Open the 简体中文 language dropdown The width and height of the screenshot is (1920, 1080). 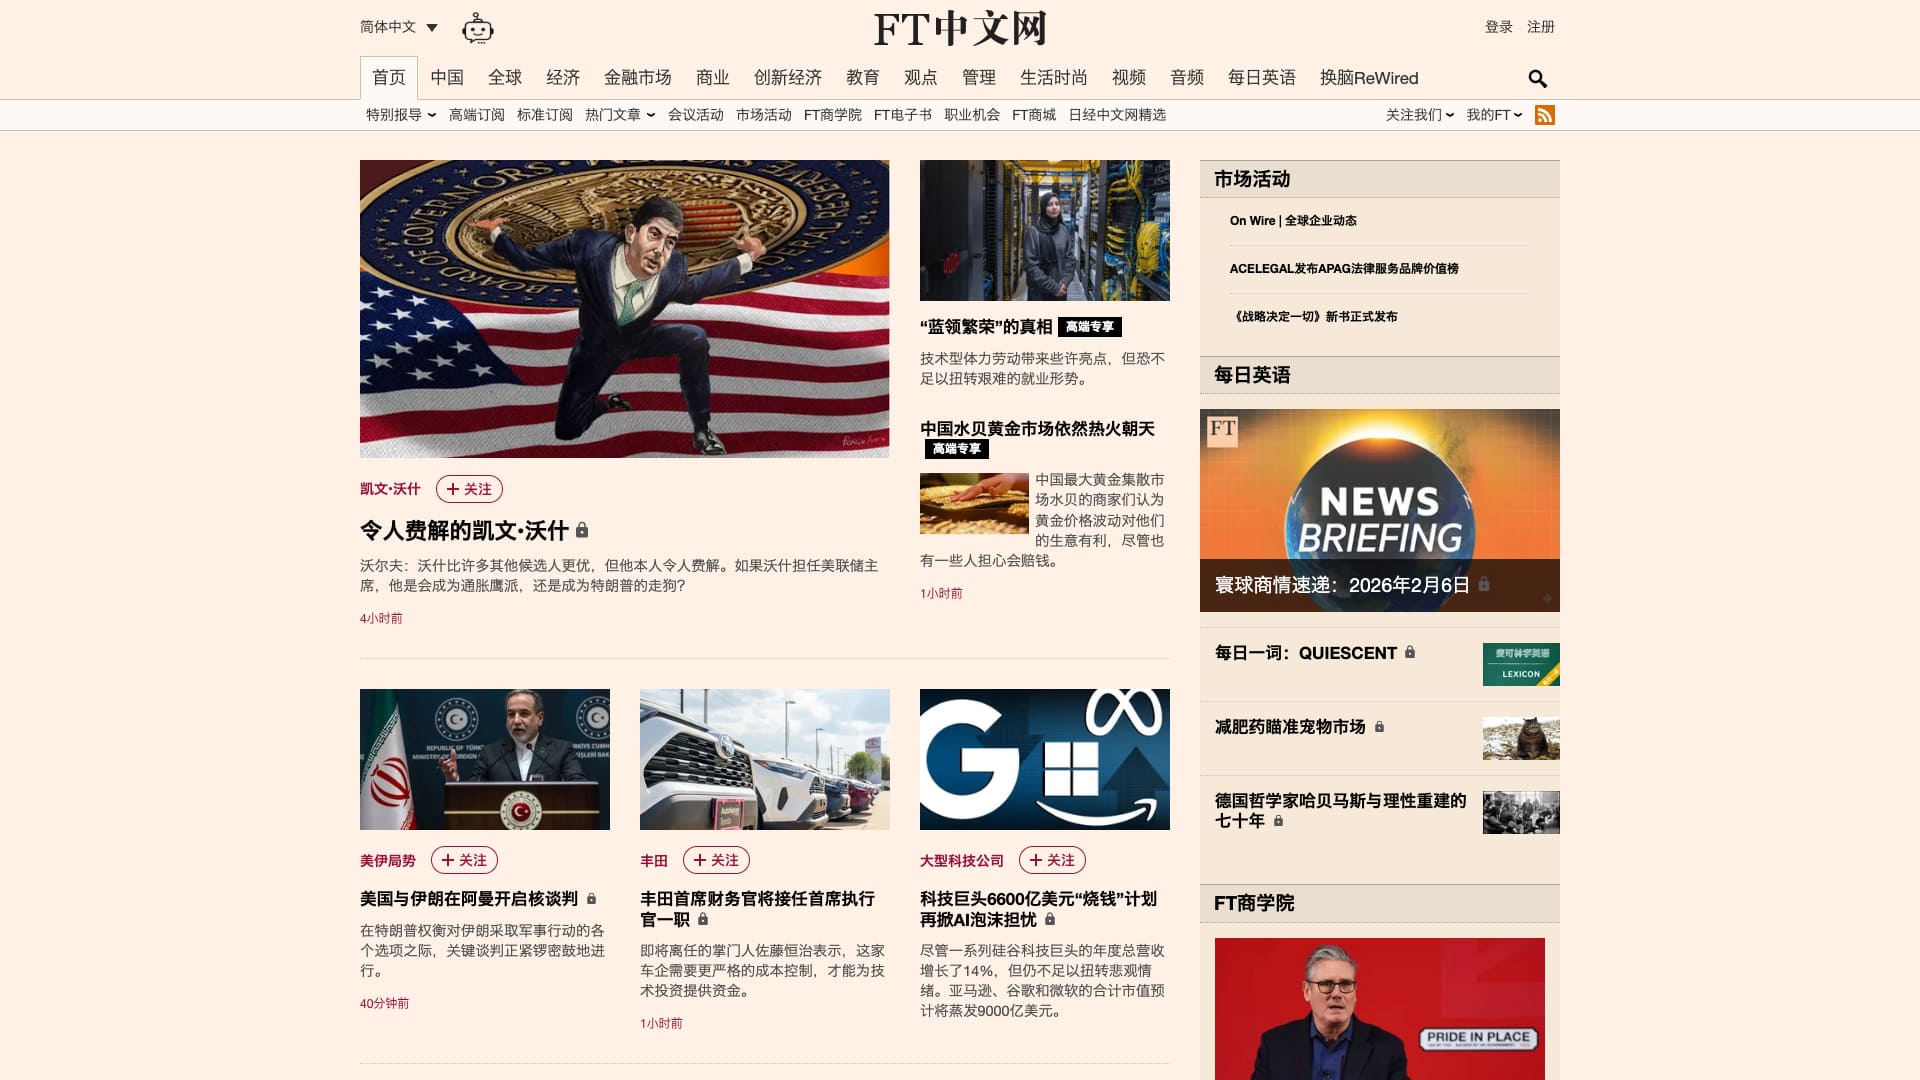pyautogui.click(x=399, y=27)
